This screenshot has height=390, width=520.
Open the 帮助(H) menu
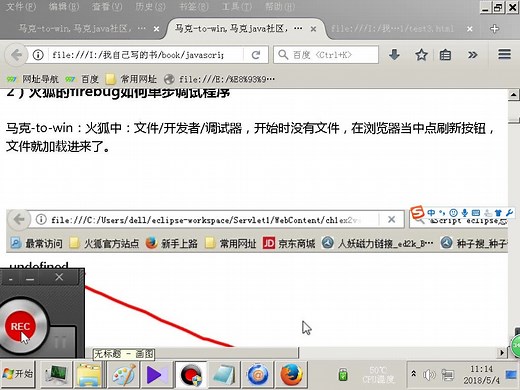[280, 7]
